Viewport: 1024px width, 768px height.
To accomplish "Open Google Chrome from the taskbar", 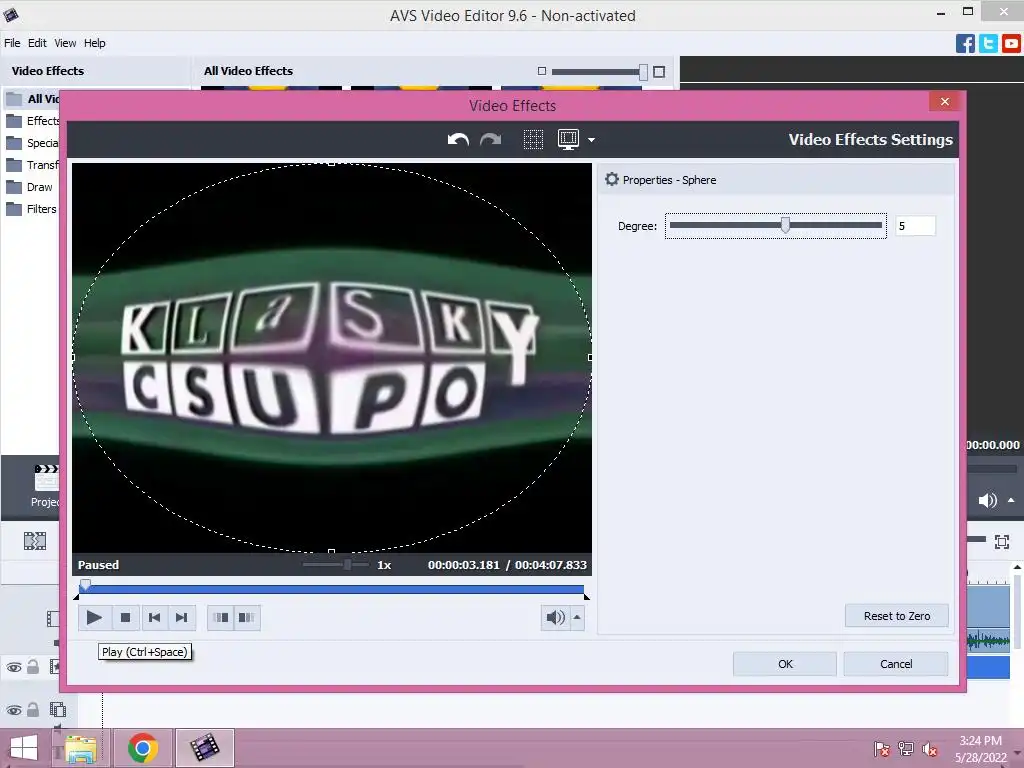I will 143,748.
